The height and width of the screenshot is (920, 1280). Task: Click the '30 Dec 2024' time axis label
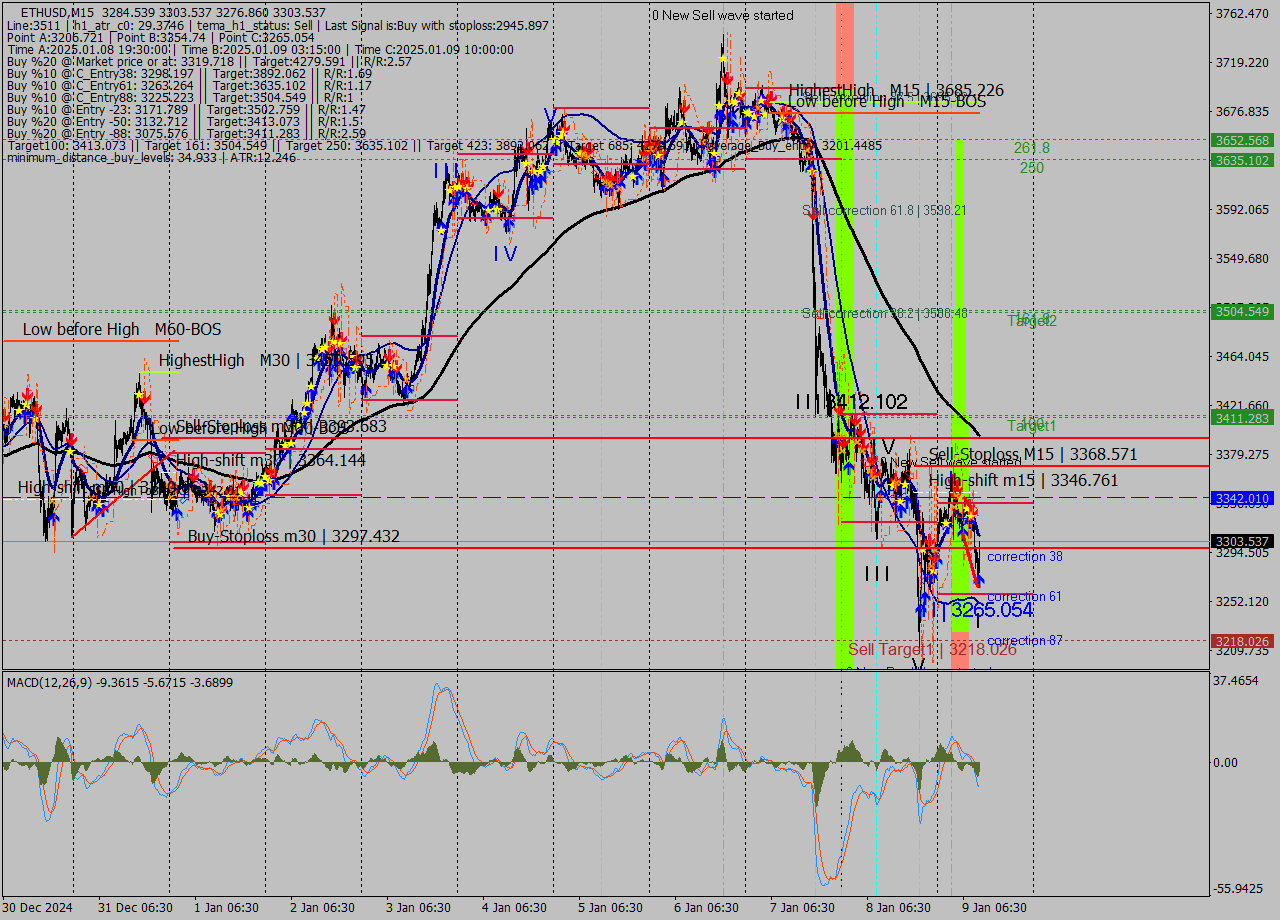pos(38,907)
